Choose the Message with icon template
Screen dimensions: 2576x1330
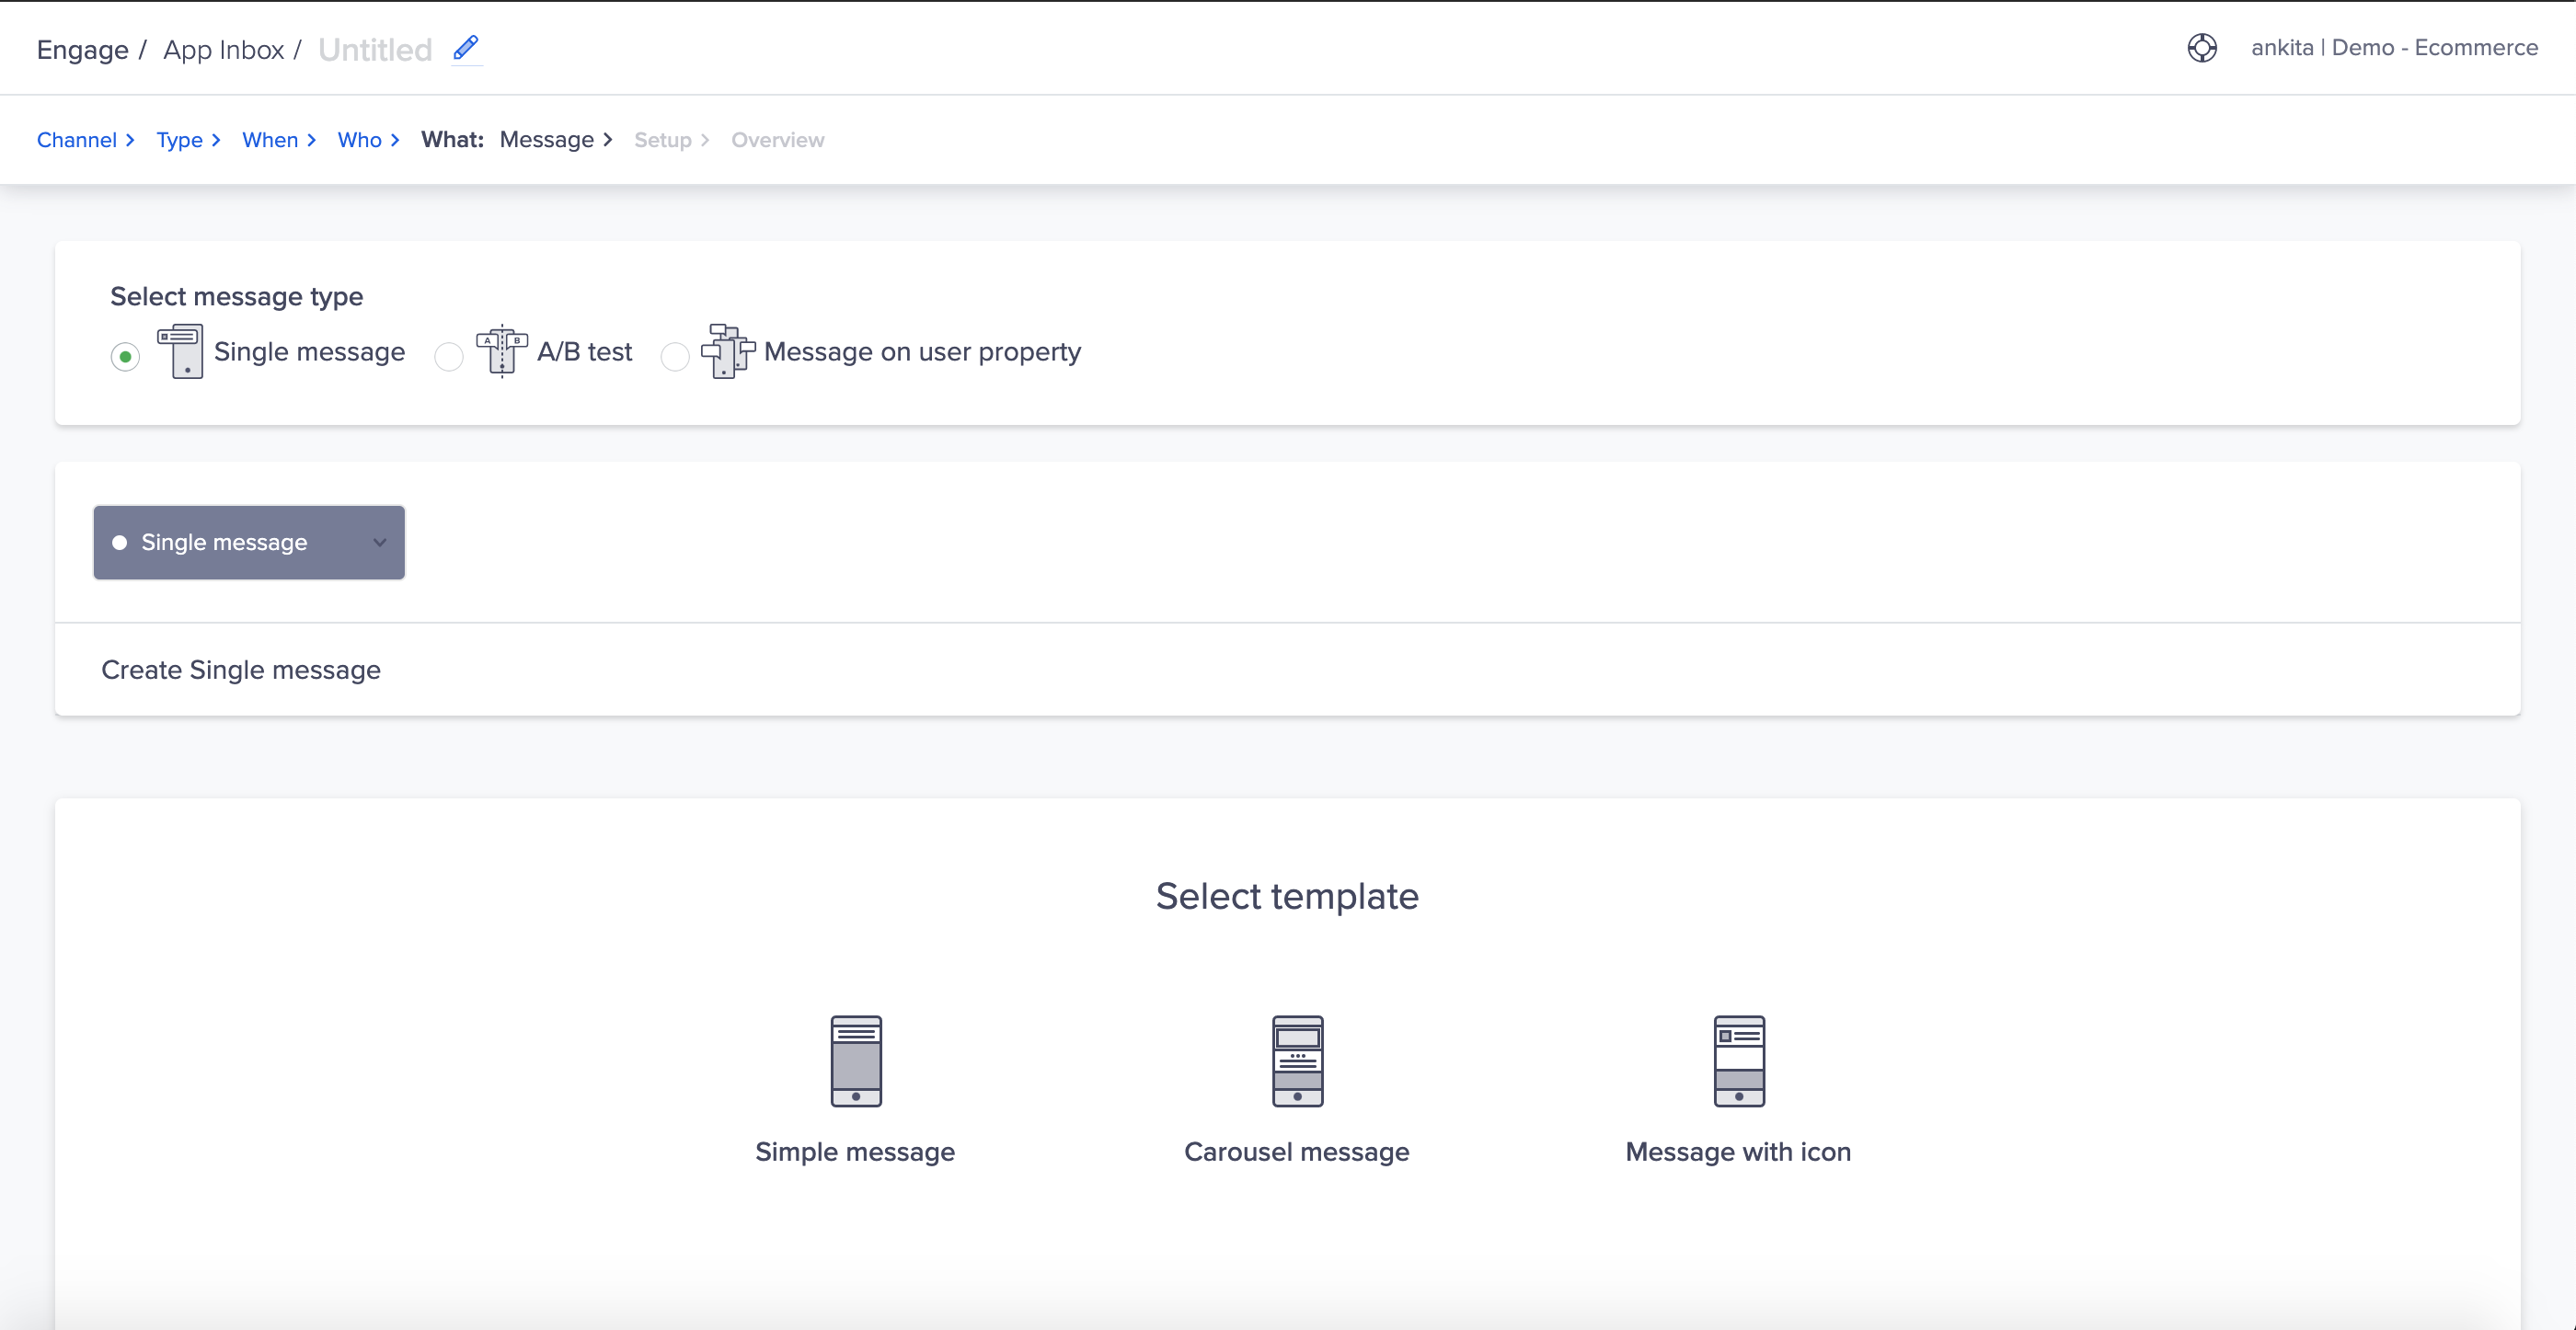click(x=1738, y=1061)
